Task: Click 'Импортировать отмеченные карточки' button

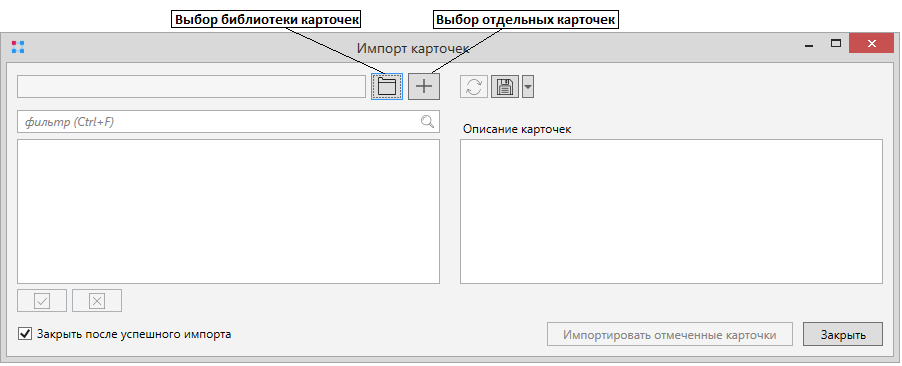Action: coord(670,335)
